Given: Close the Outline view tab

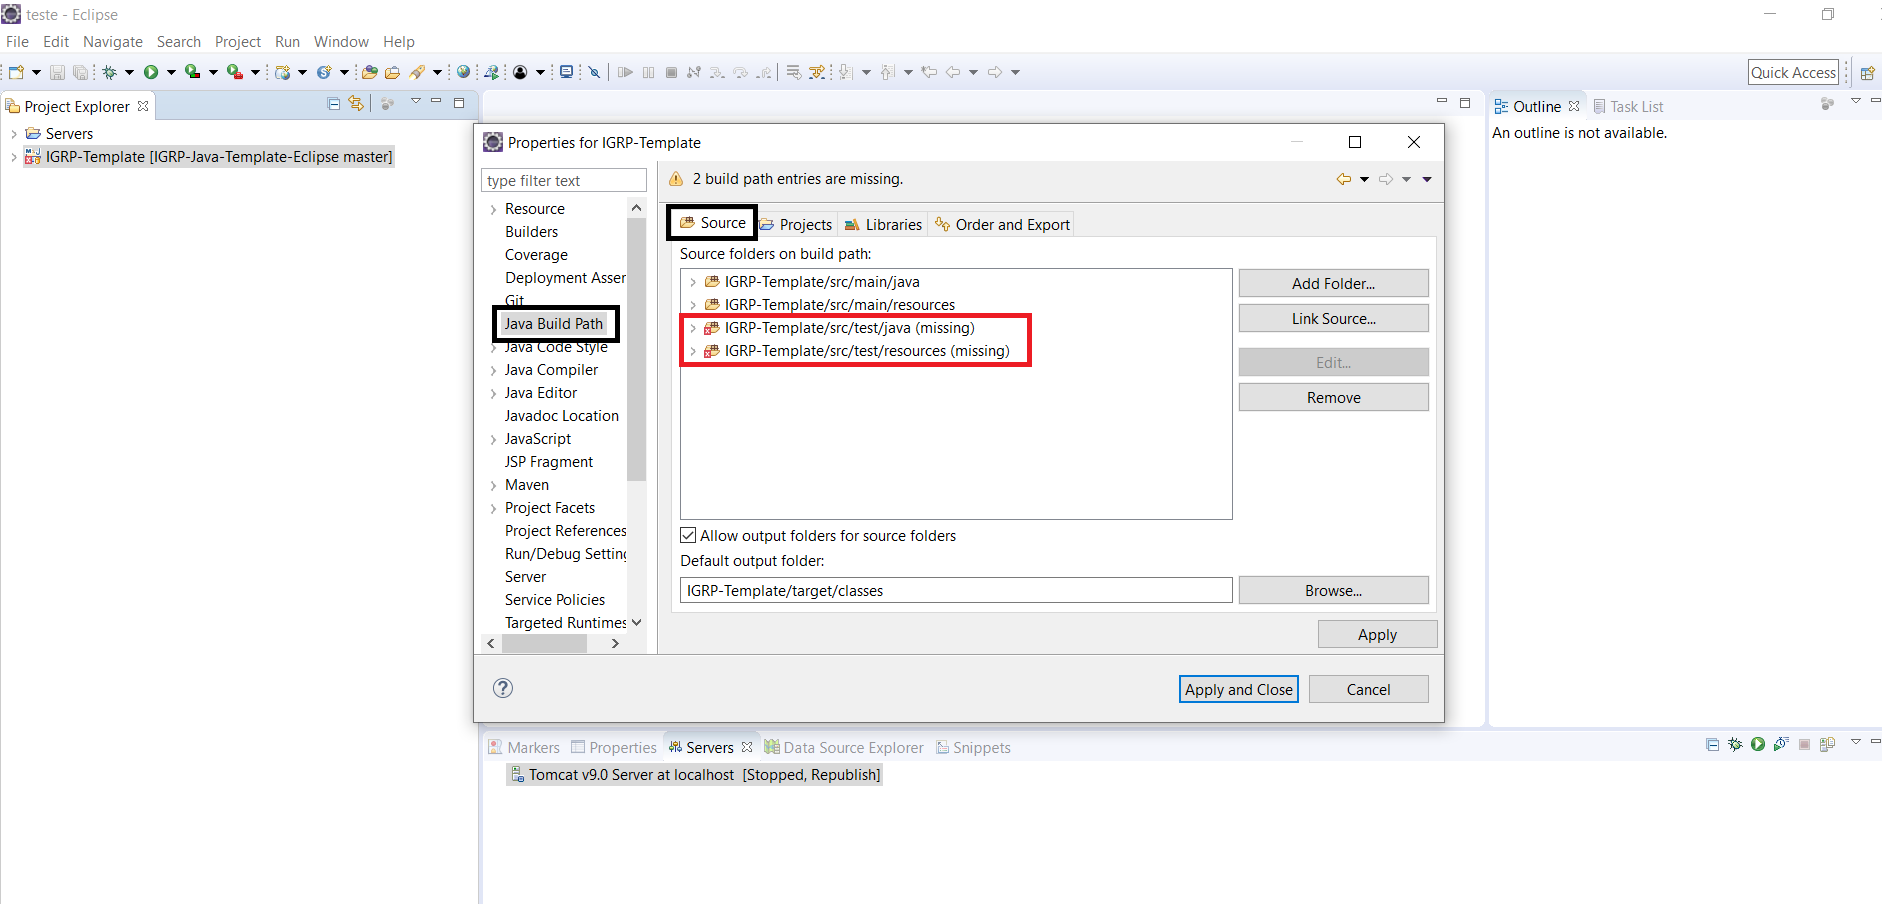Looking at the screenshot, I should click(x=1574, y=106).
